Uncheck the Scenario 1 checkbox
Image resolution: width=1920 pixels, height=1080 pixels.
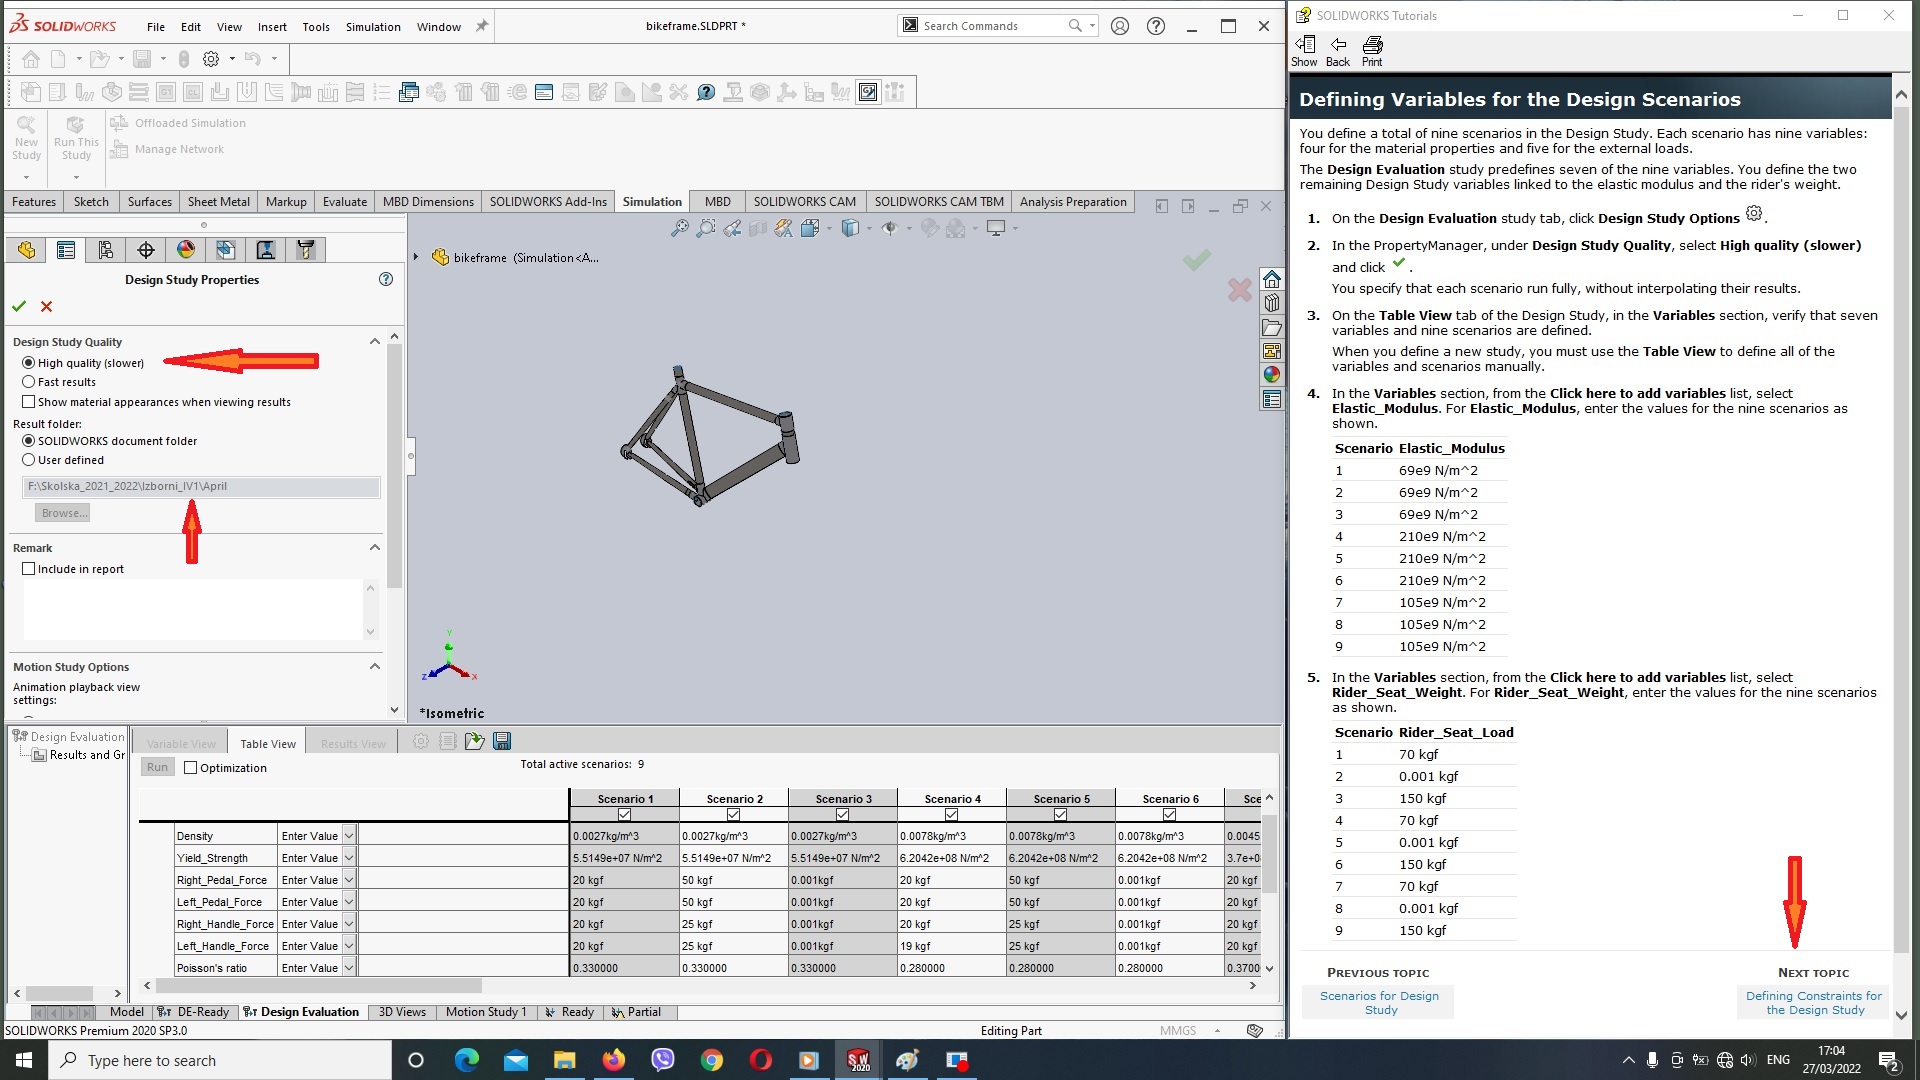[x=624, y=814]
